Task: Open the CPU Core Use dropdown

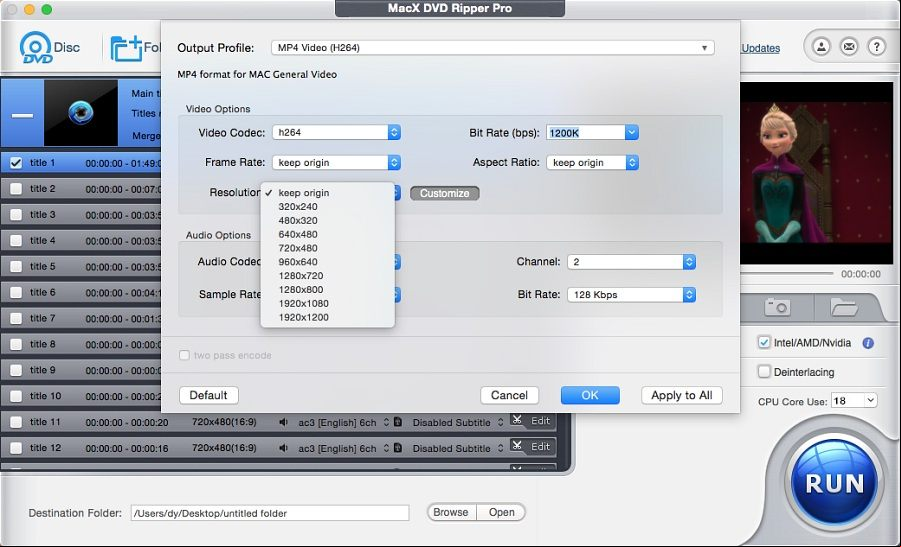Action: [x=854, y=400]
